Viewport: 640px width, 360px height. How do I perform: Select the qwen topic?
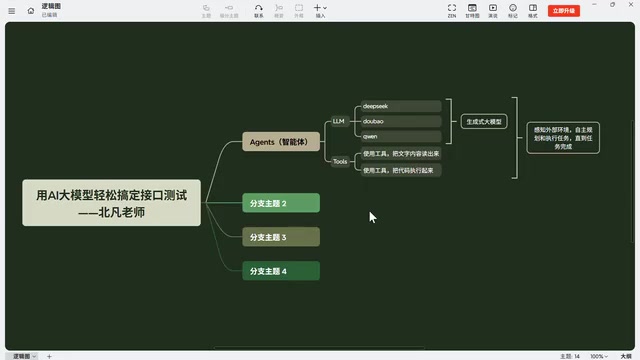click(401, 136)
